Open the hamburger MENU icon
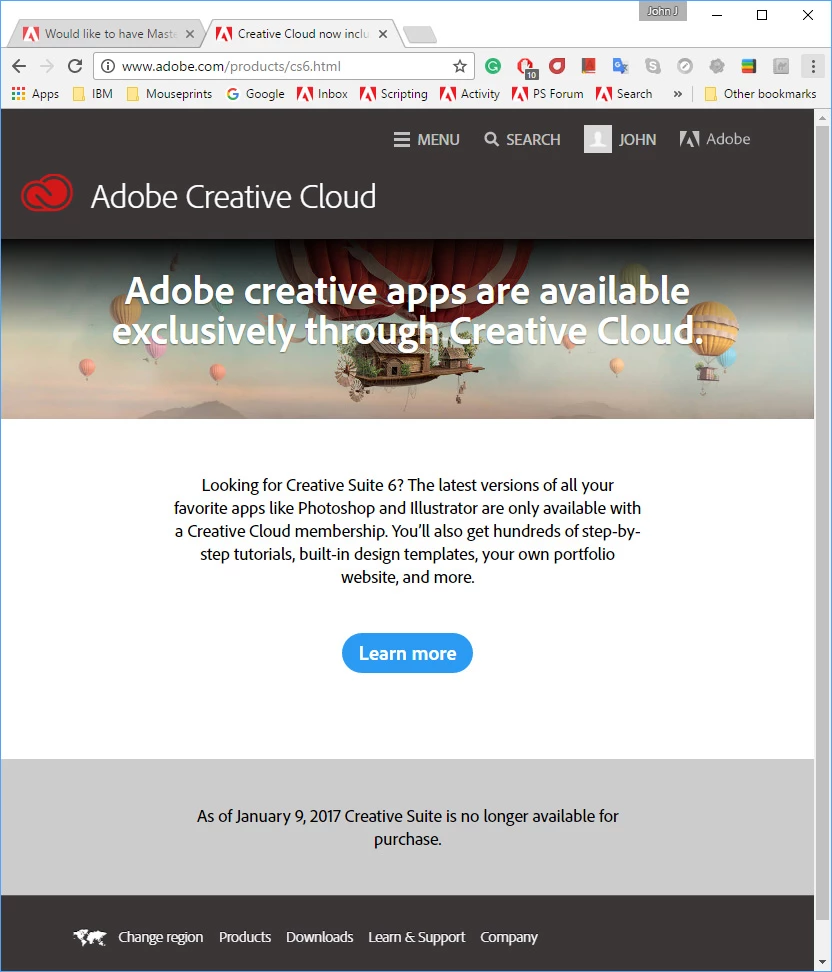The height and width of the screenshot is (972, 832). click(x=402, y=139)
